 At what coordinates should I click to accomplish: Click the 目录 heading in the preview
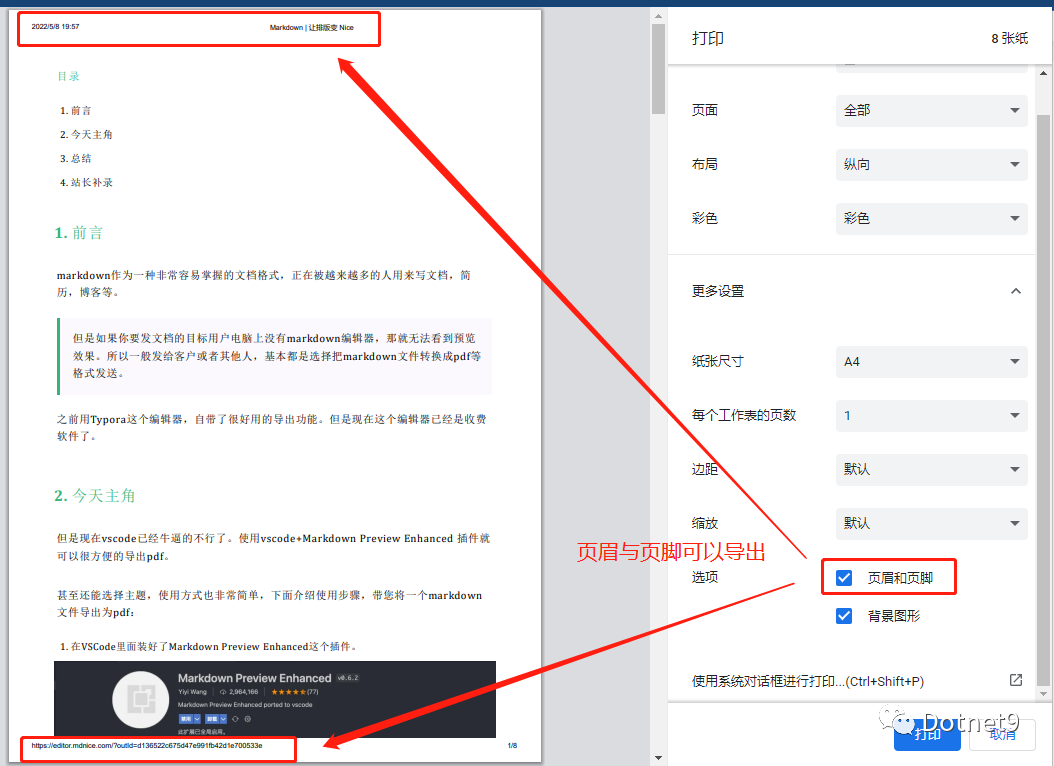[69, 76]
